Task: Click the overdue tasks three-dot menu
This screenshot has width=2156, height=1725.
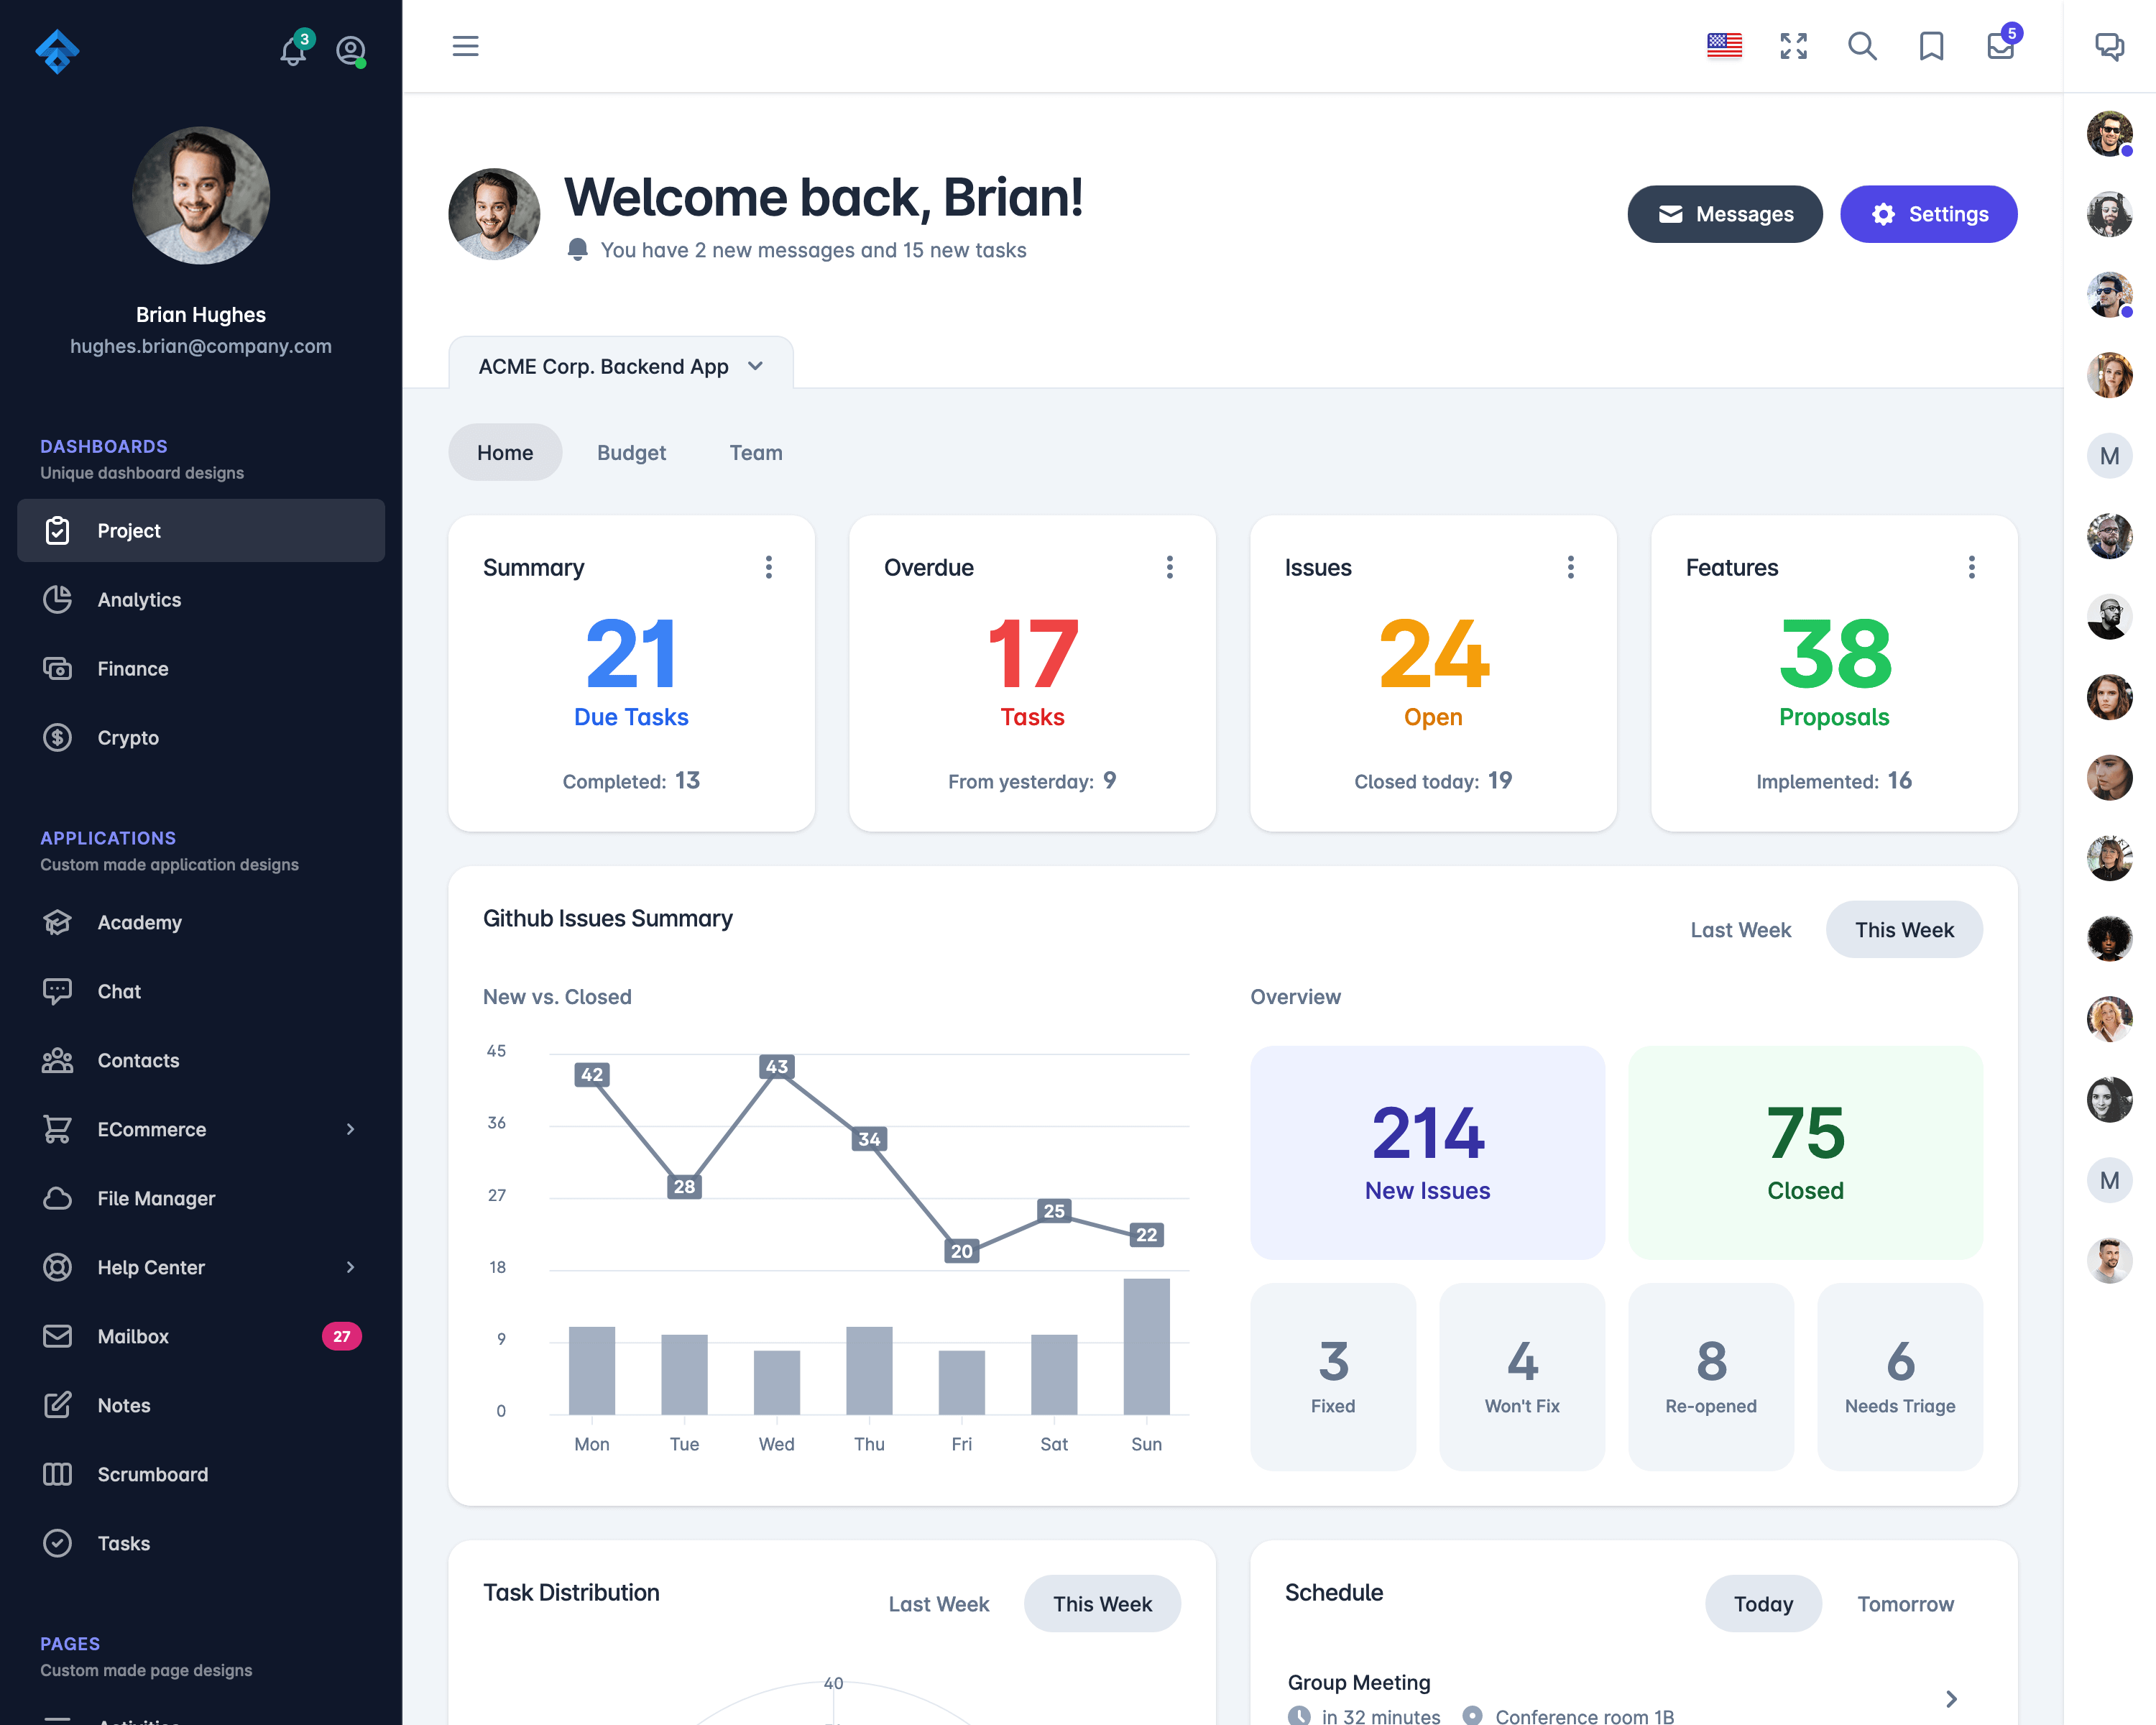Action: click(x=1169, y=567)
